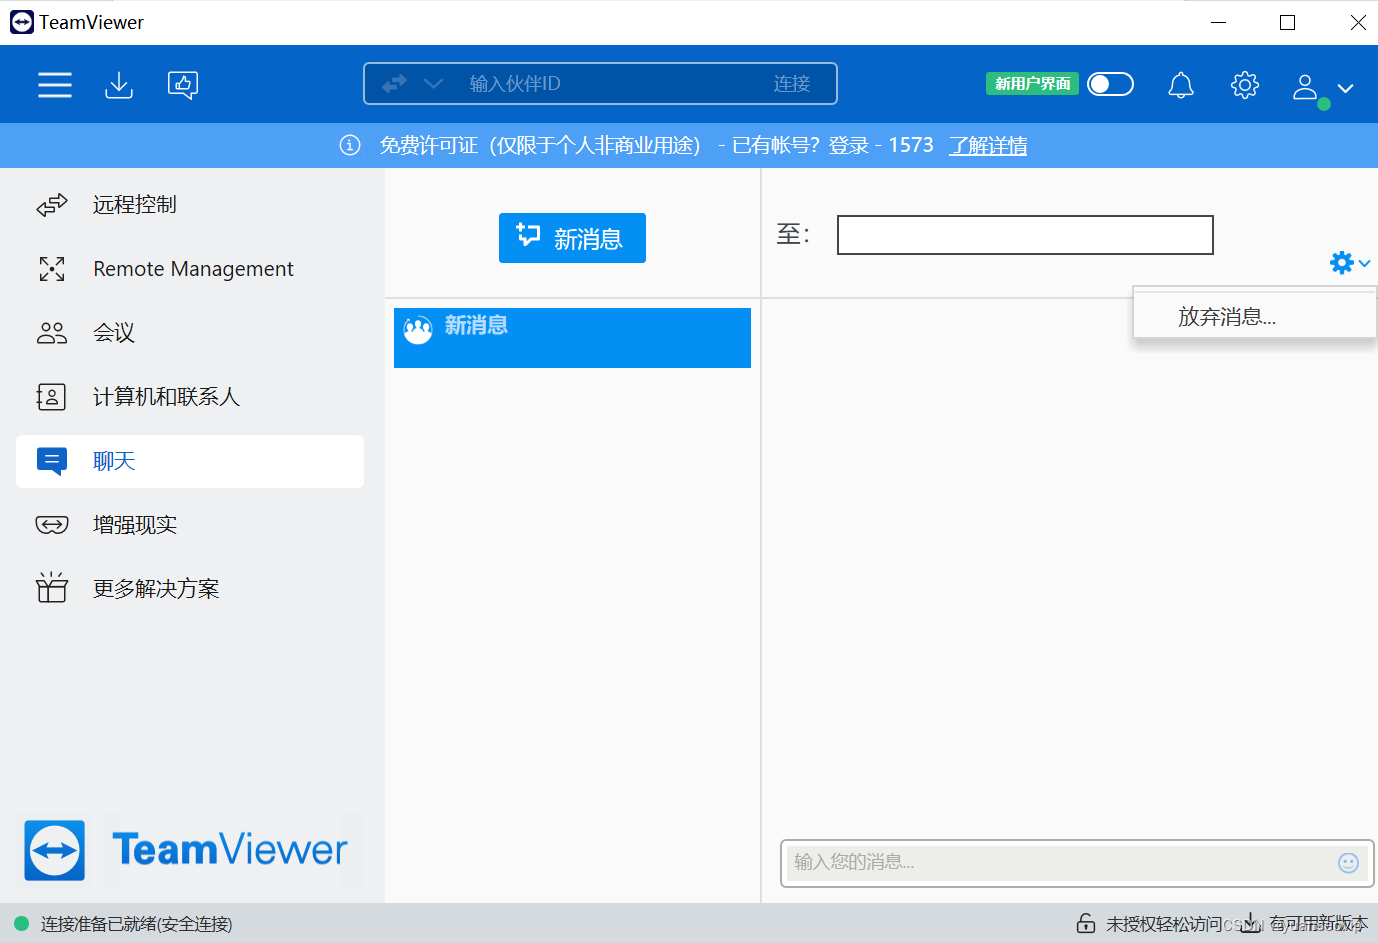Open settings gear icon in the header
The width and height of the screenshot is (1378, 943).
[1245, 85]
